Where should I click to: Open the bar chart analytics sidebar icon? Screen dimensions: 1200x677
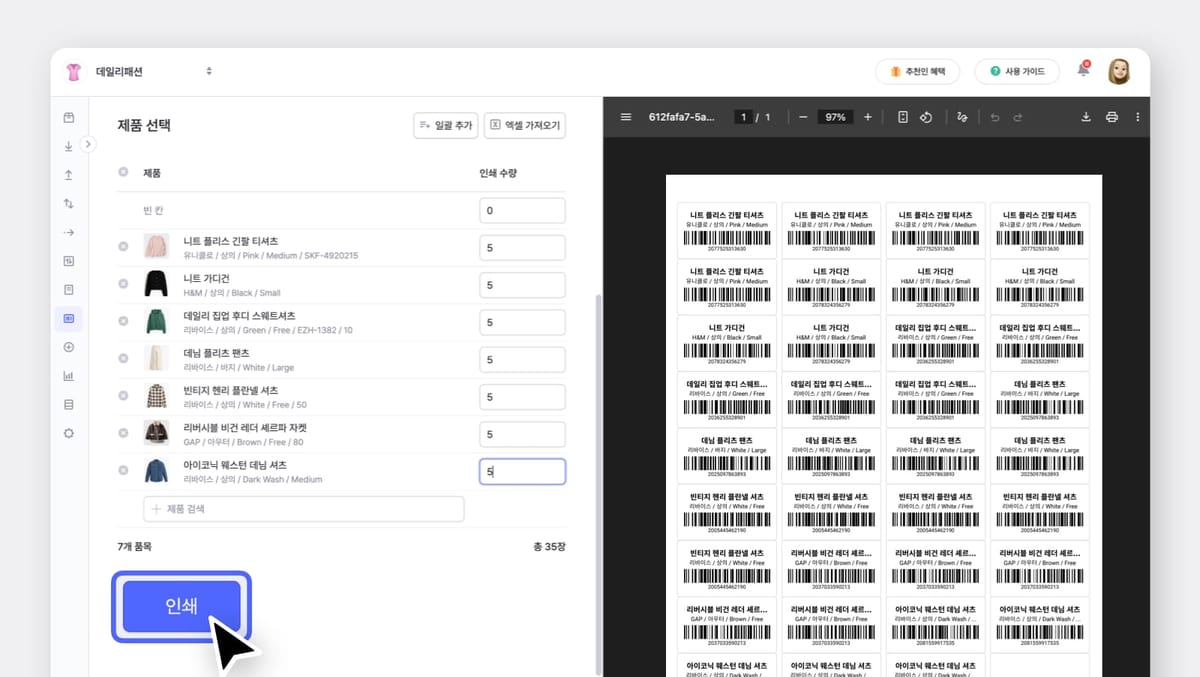69,376
